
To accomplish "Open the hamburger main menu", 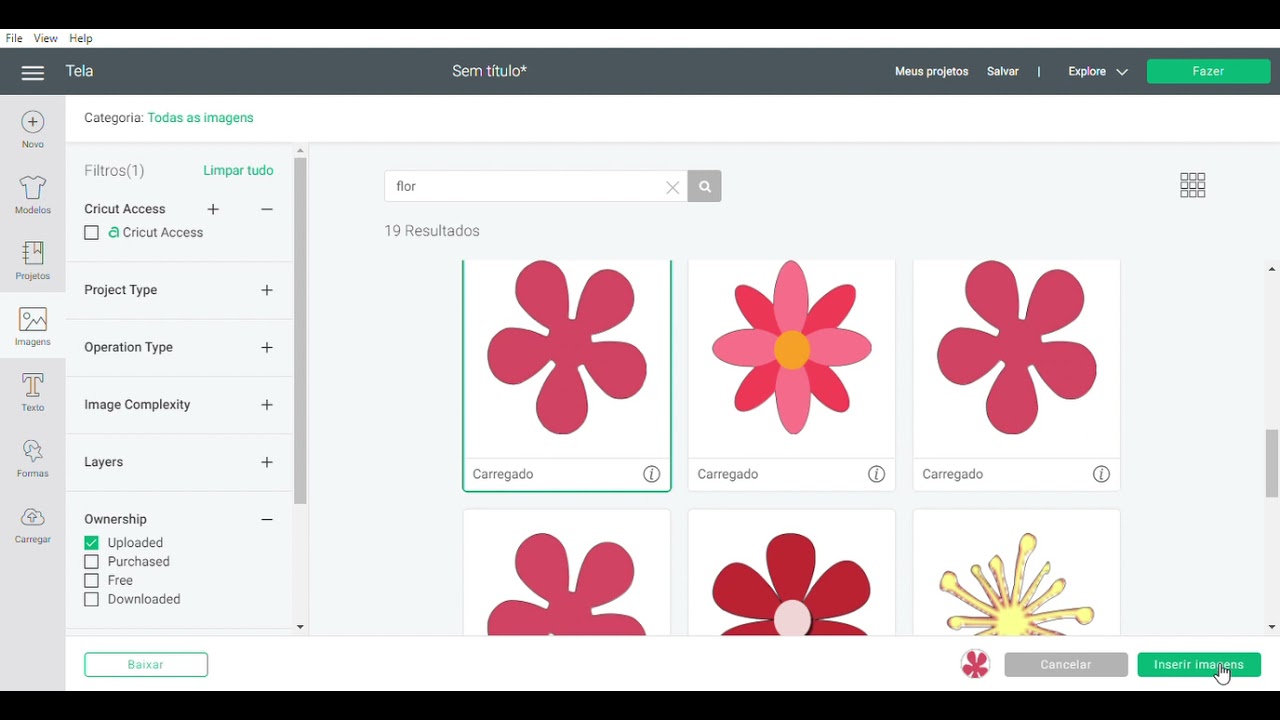I will tap(33, 72).
